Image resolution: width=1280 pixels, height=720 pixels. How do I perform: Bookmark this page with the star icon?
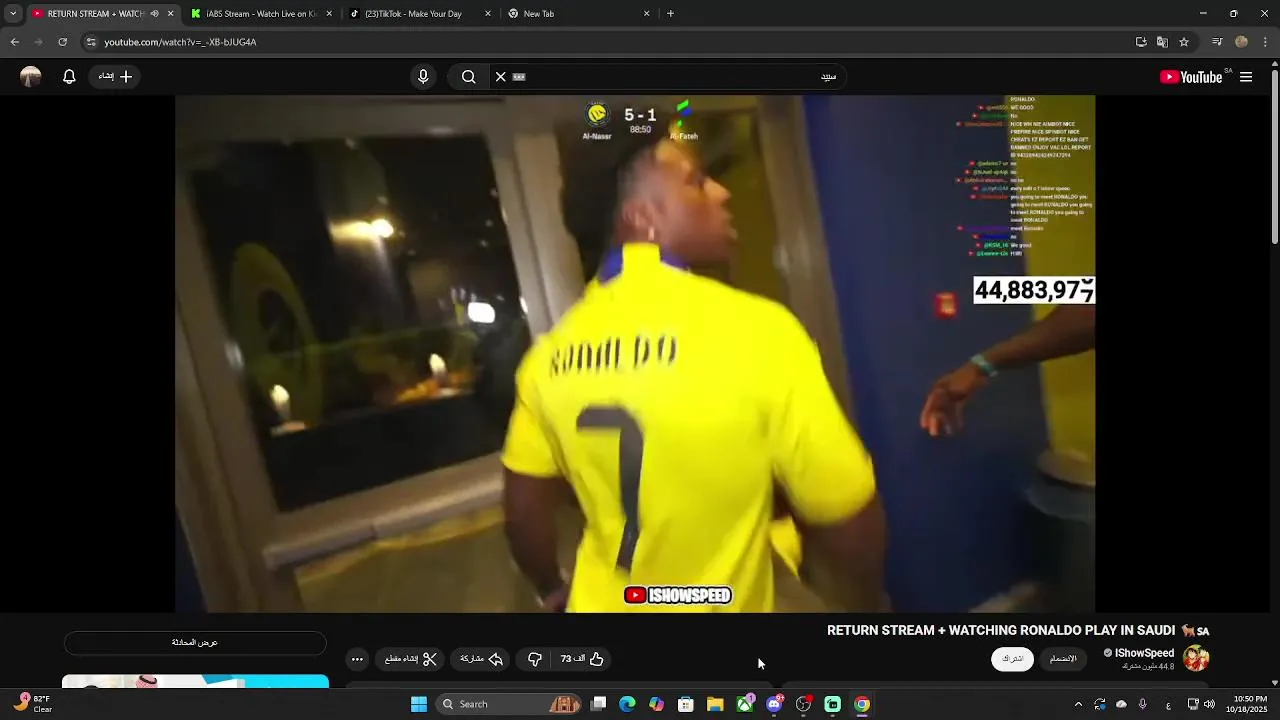coord(1184,42)
